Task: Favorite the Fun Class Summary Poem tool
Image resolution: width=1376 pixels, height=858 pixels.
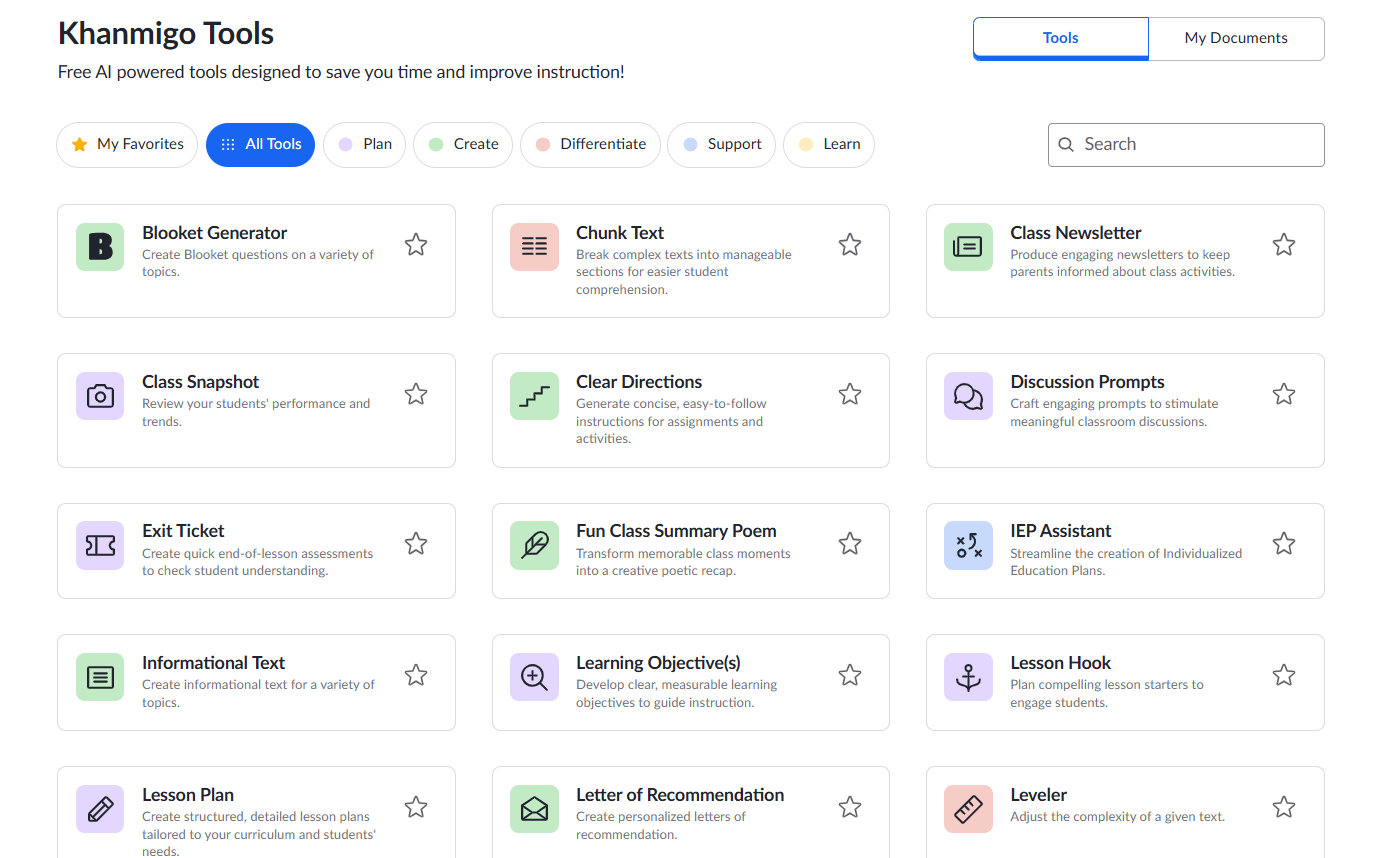Action: [x=850, y=543]
